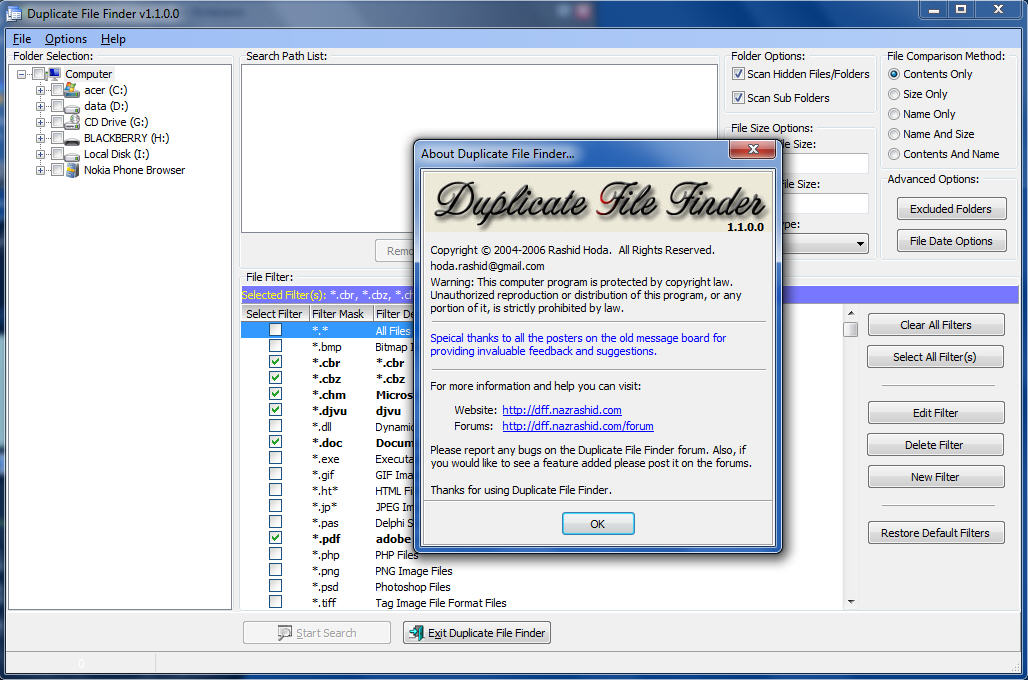
Task: Click OK in the About dialog
Action: point(597,524)
